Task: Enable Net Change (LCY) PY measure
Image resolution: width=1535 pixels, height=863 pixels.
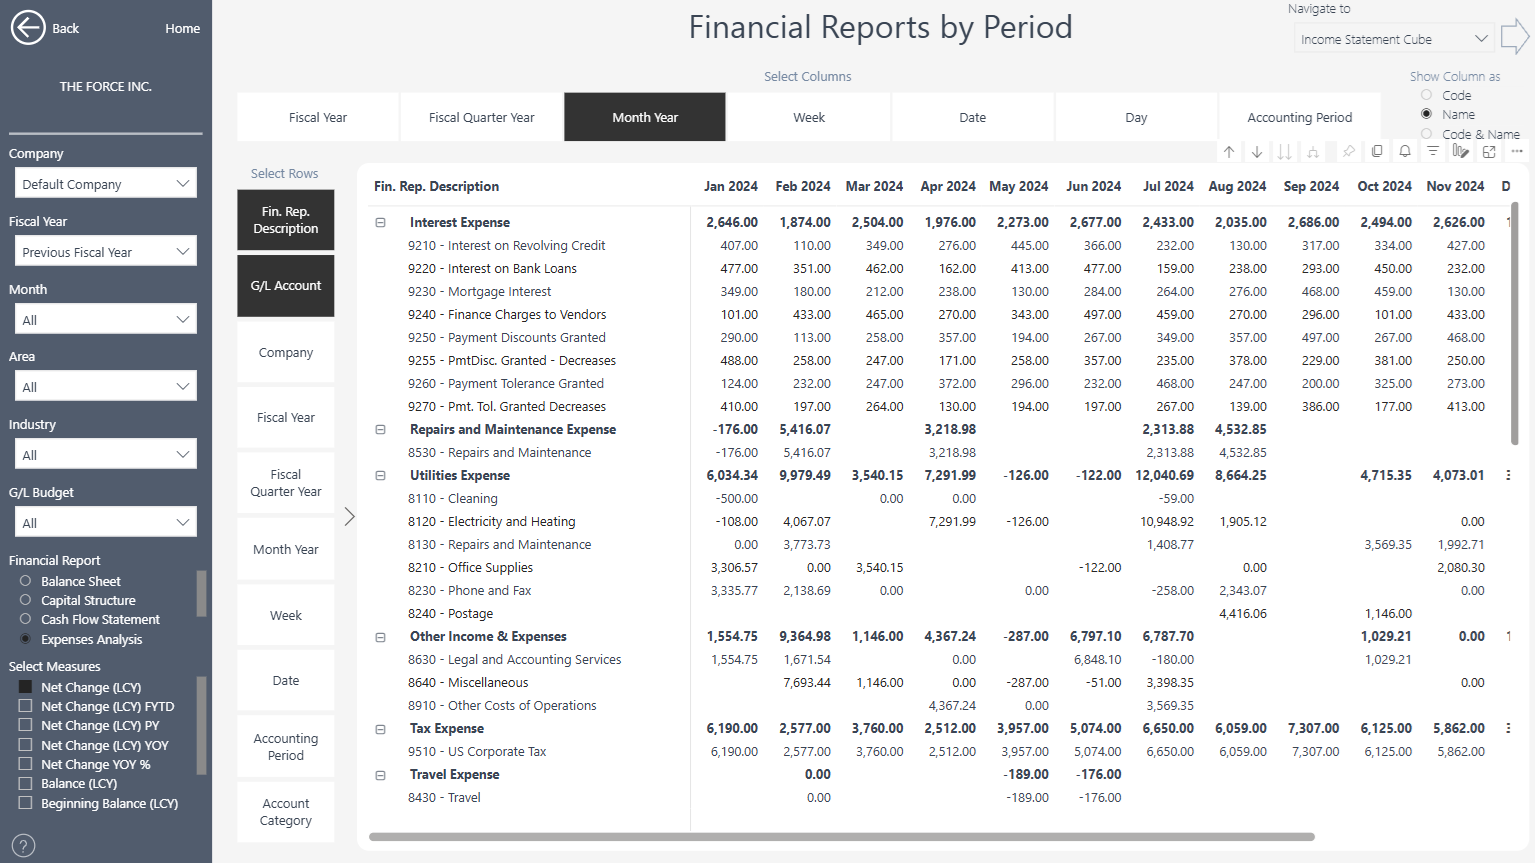Action: tap(26, 725)
